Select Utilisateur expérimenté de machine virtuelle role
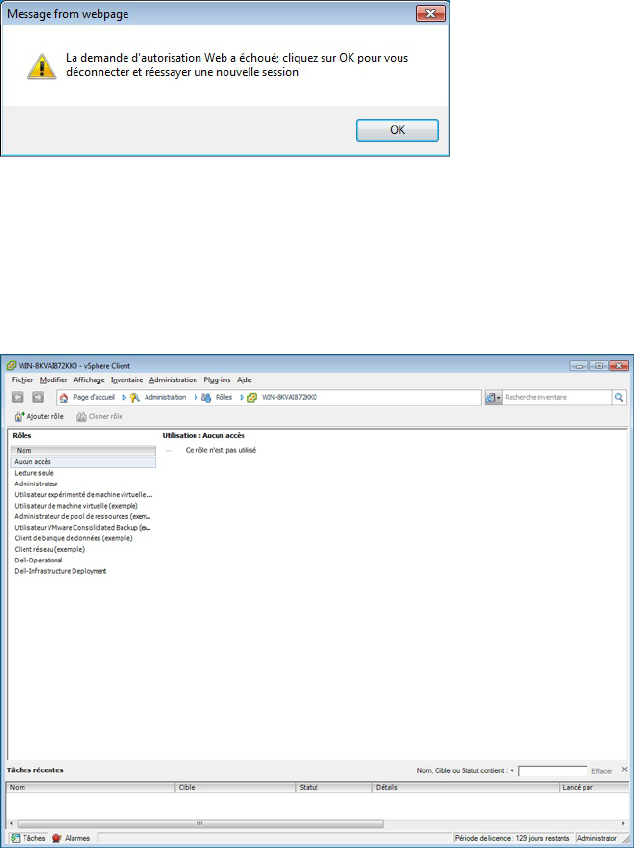 pyautogui.click(x=83, y=495)
